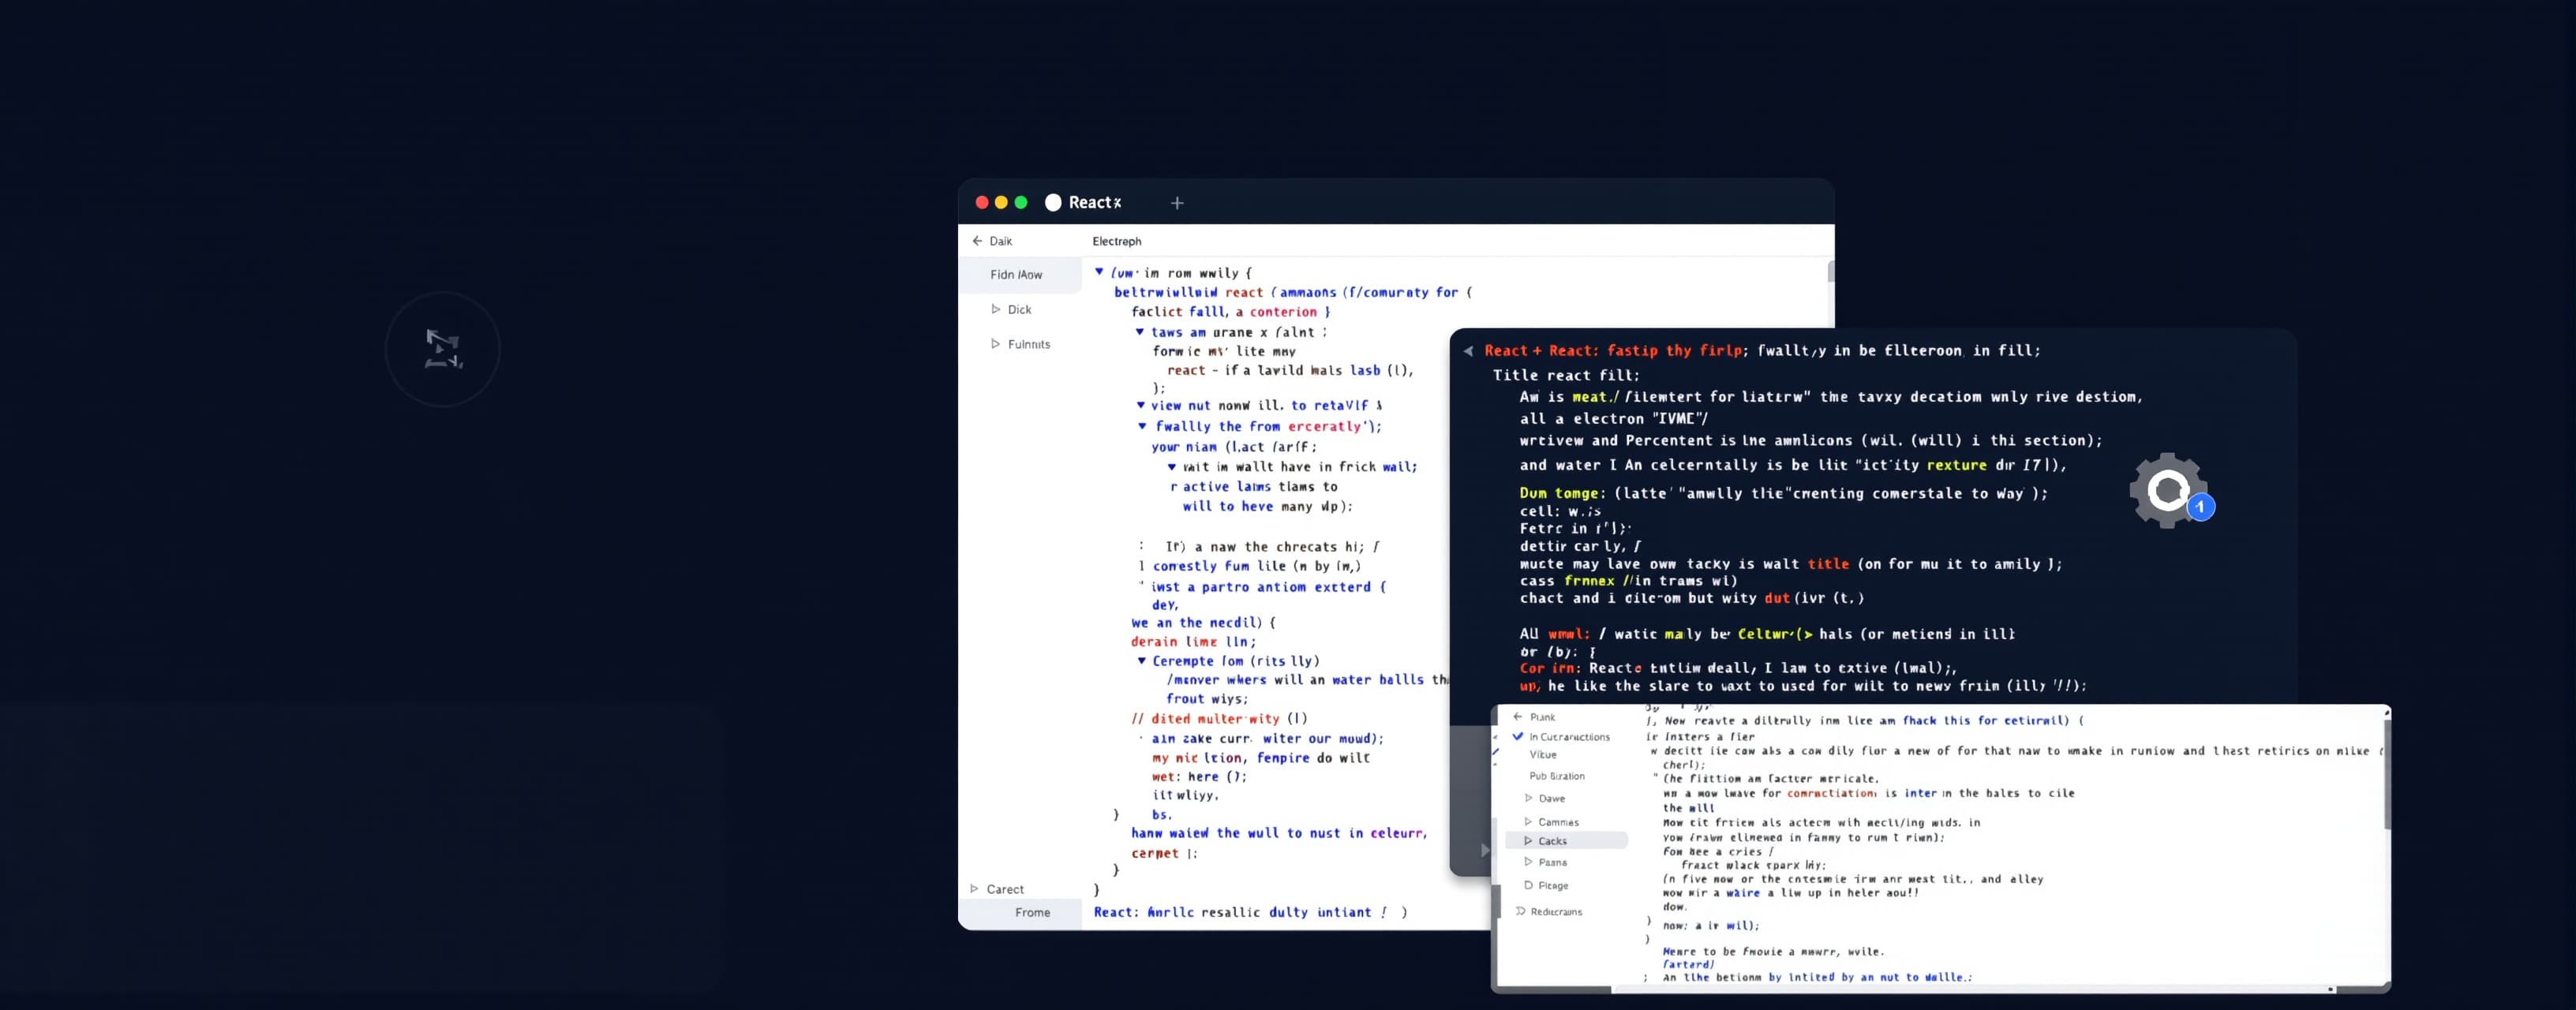Collapse the 'Cerempte fom' block
The image size is (2576, 1010).
[1141, 661]
